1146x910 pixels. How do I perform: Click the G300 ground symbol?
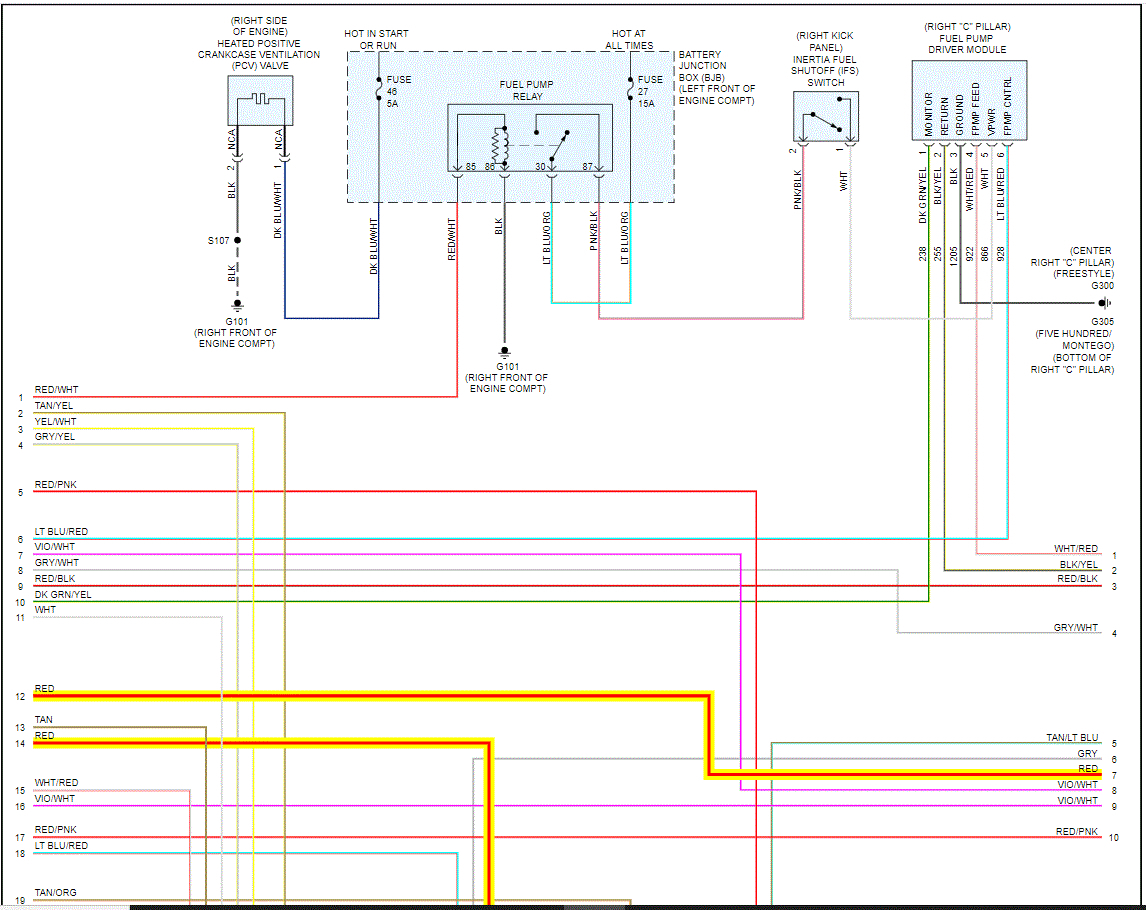[1104, 303]
